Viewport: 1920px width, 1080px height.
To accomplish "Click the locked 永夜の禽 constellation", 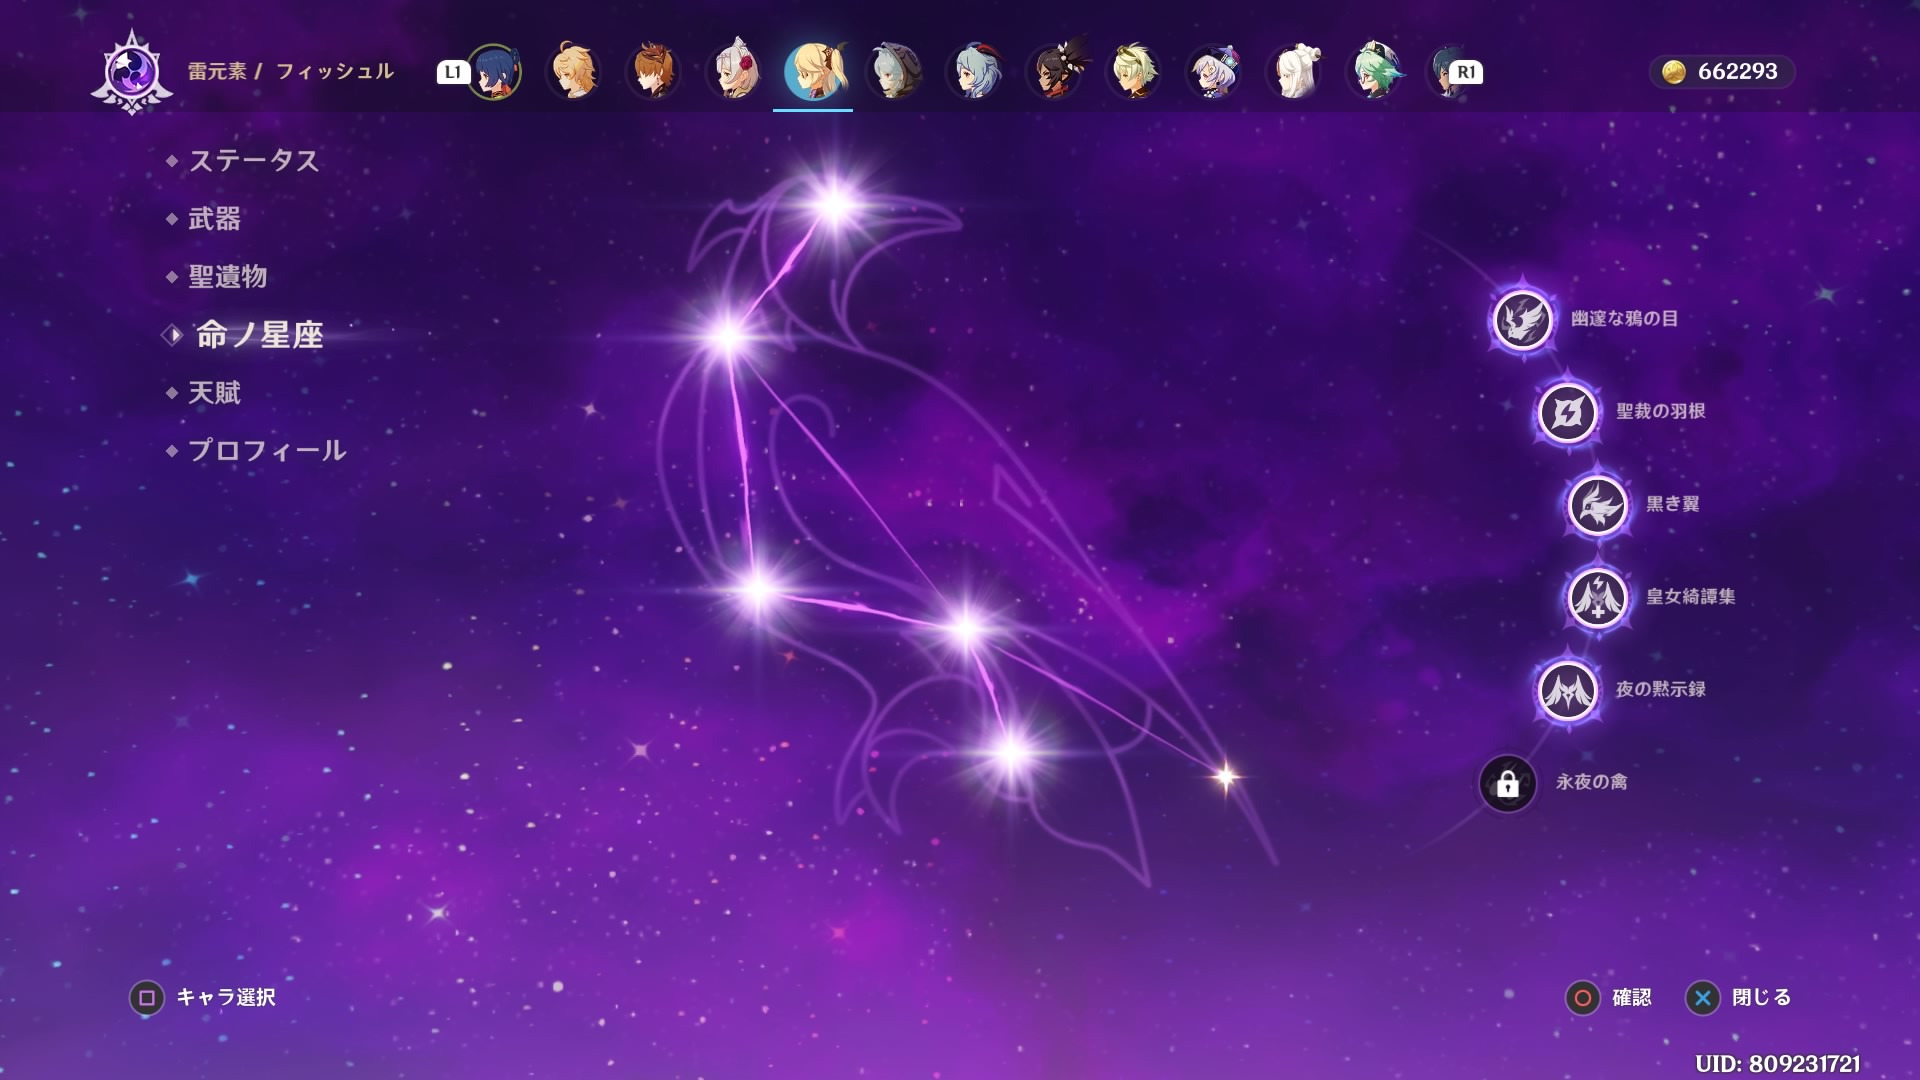I will [1507, 783].
